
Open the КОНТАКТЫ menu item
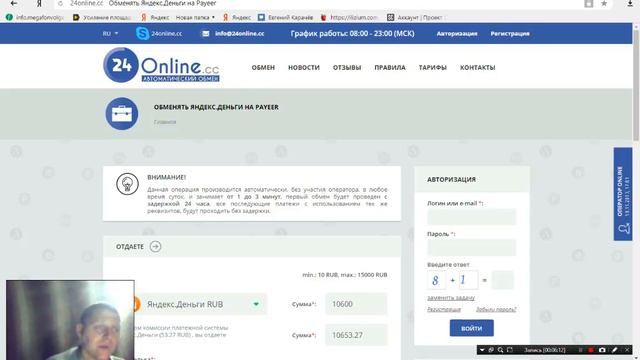pyautogui.click(x=478, y=67)
